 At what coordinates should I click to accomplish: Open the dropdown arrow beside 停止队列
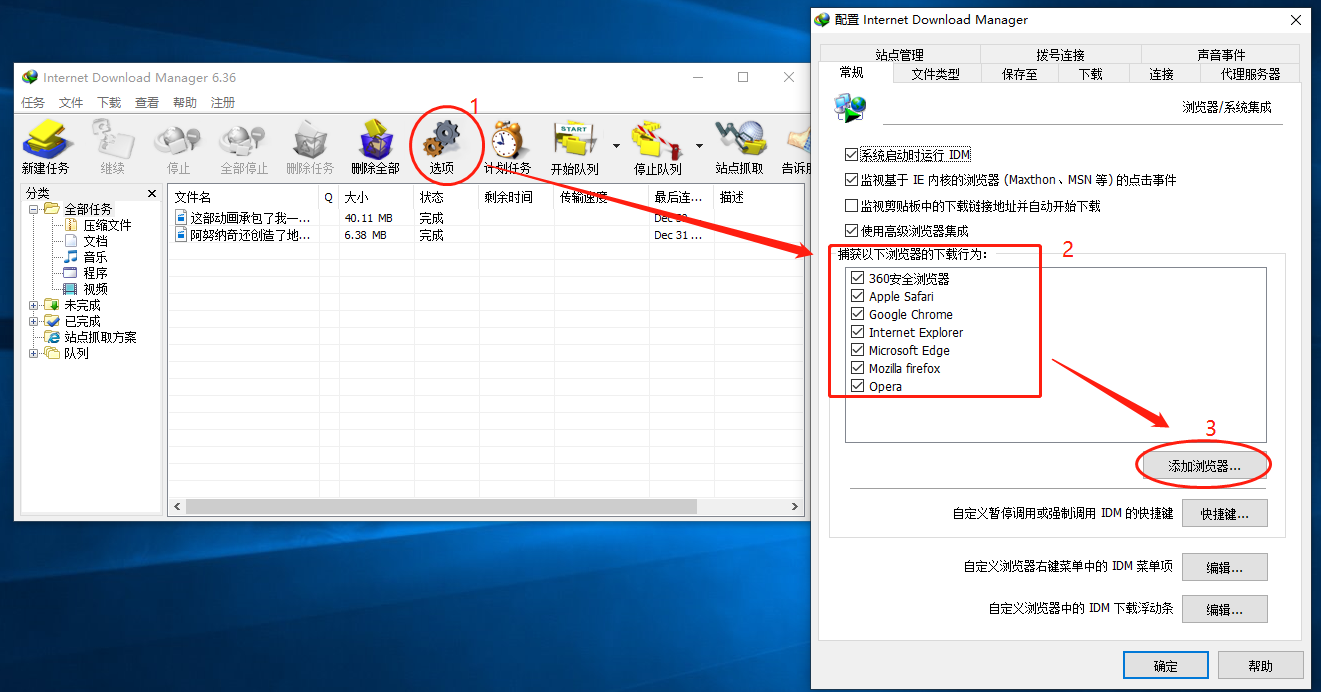pyautogui.click(x=699, y=146)
